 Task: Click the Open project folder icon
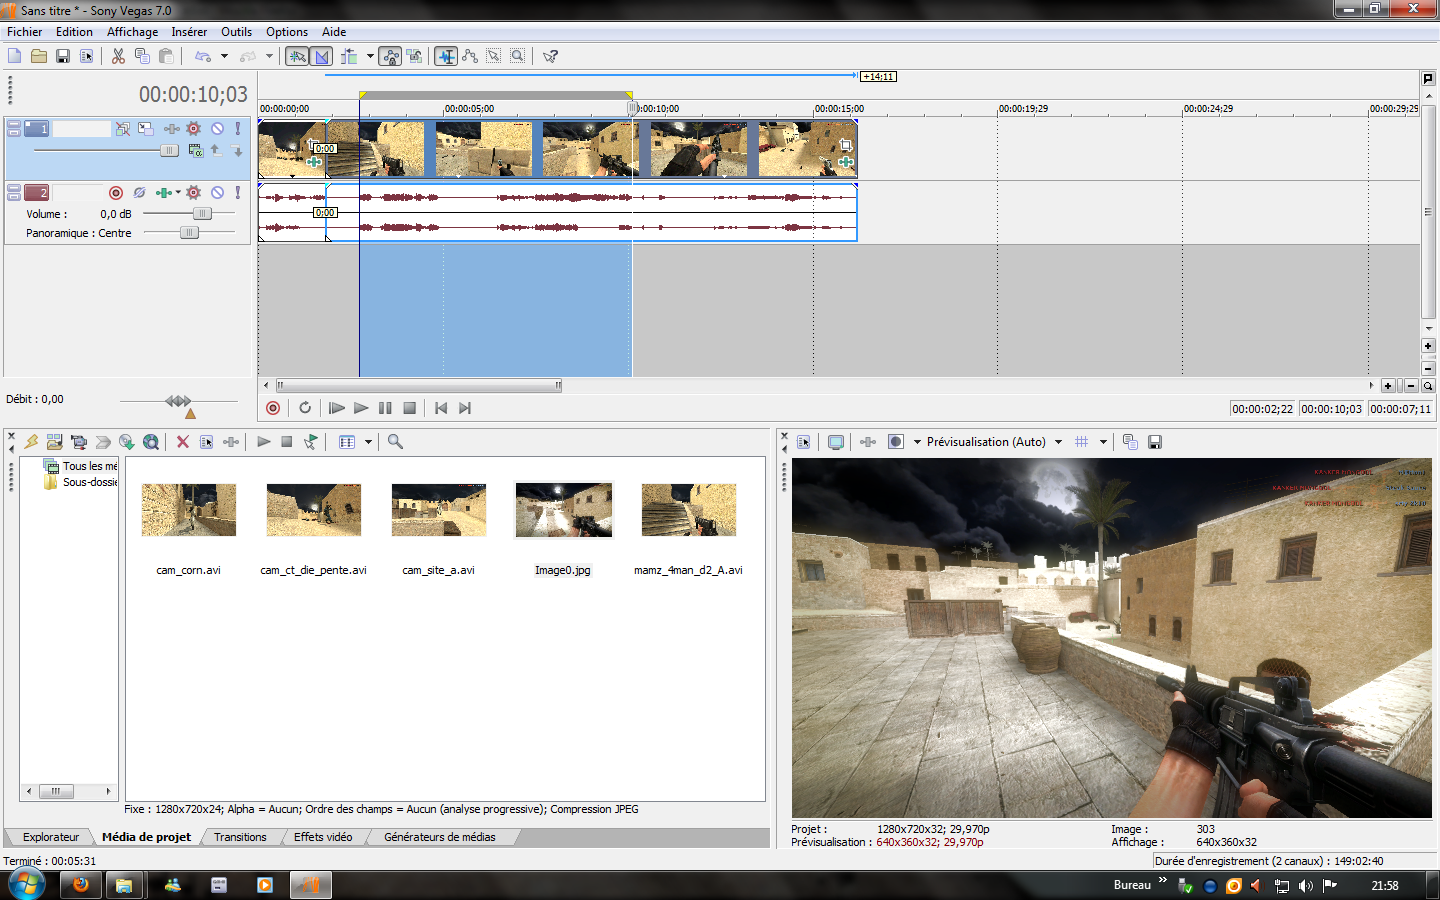point(38,56)
